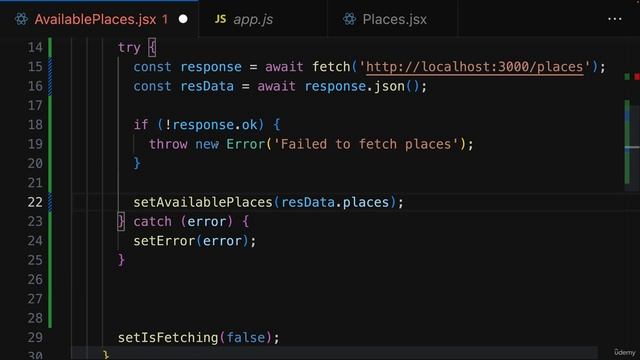Screen dimensions: 640x360
Task: Click 'Error' class name on line 19
Action: [x=246, y=144]
